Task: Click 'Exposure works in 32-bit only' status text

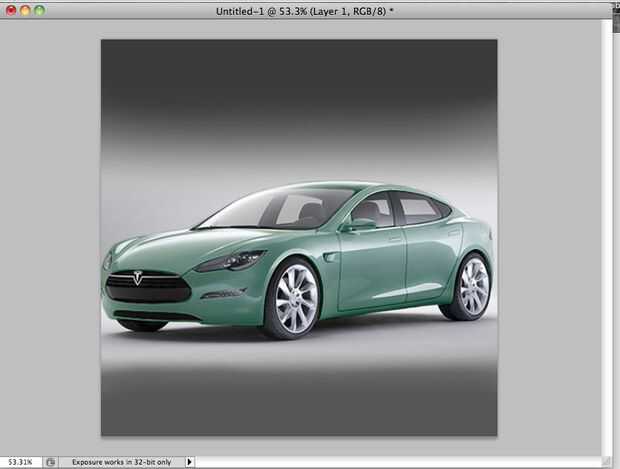Action: [121, 462]
